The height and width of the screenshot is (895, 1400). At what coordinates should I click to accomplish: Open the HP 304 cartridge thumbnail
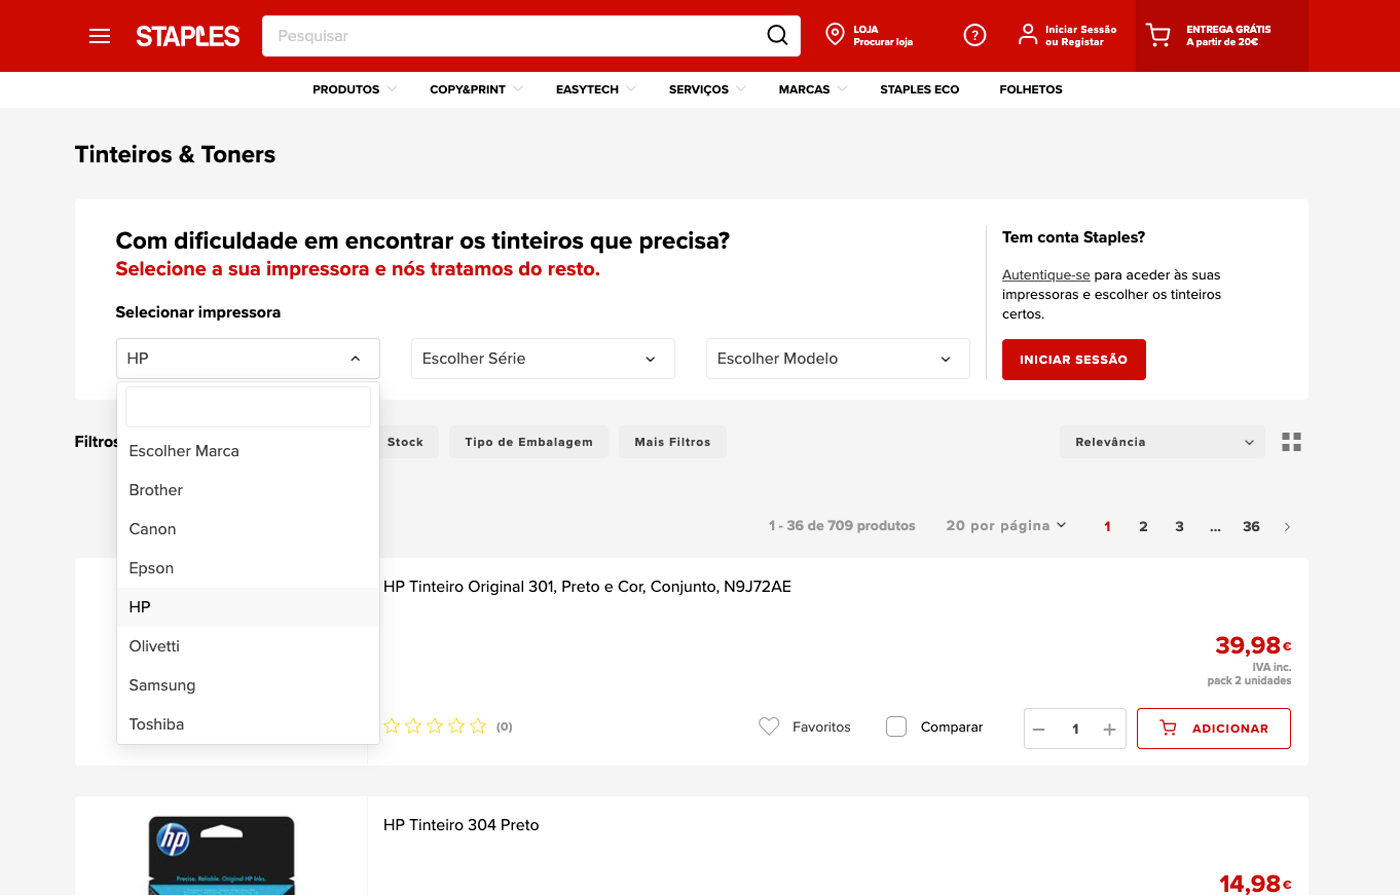(221, 855)
